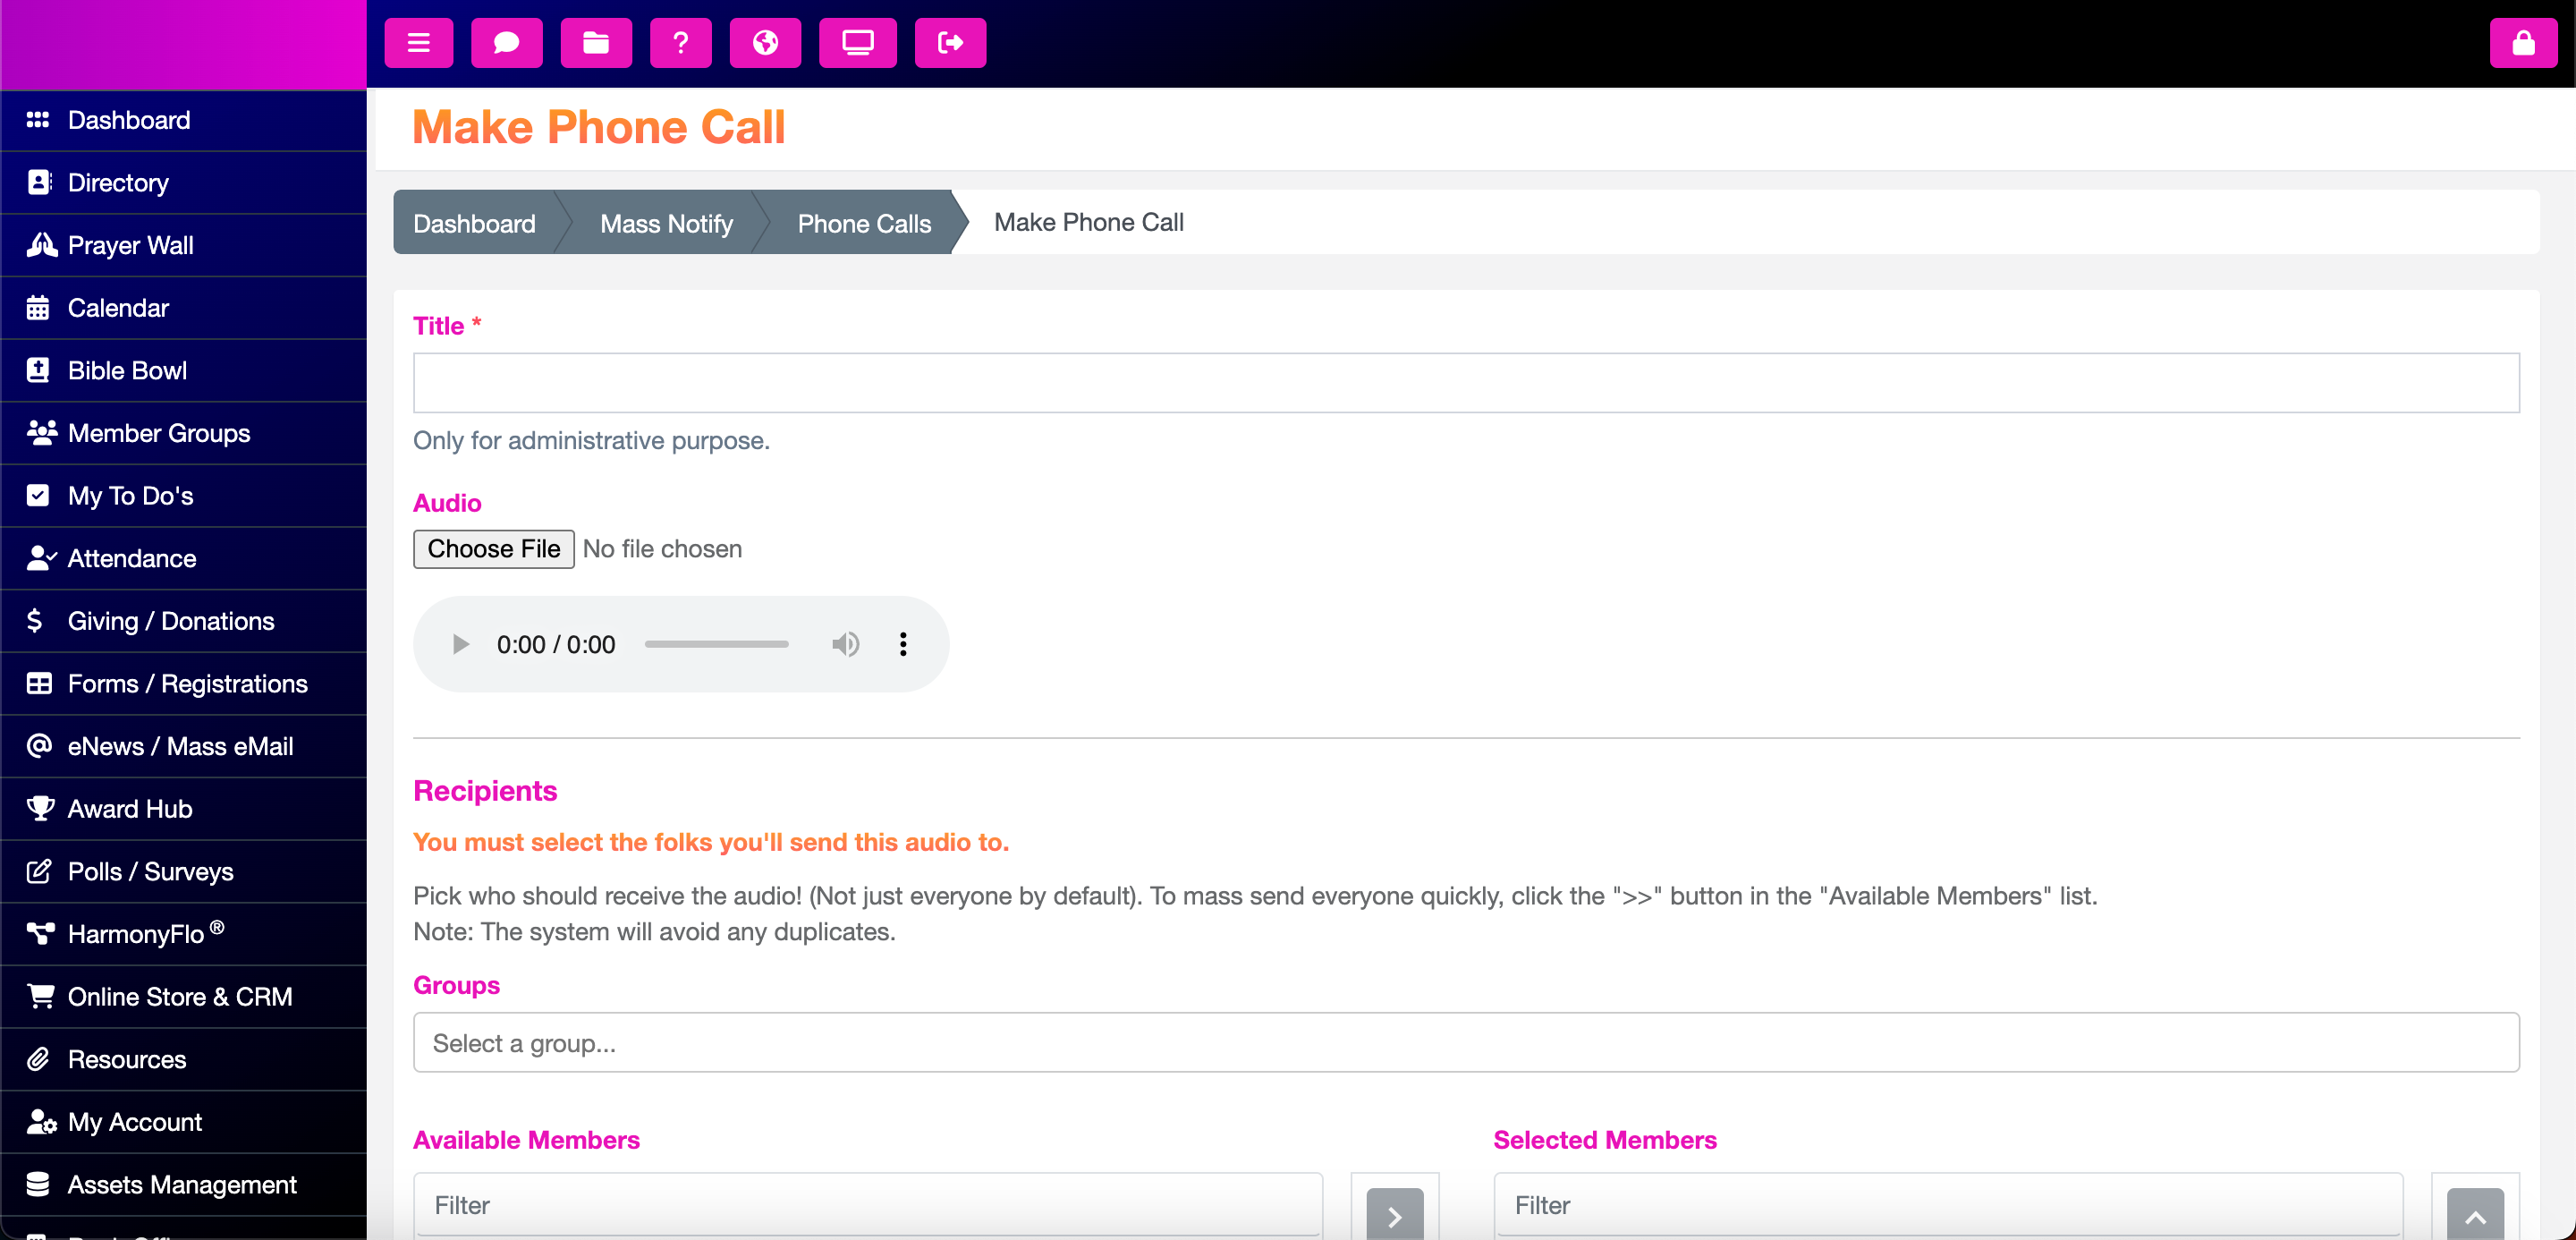Click the monitor screen icon
Viewport: 2576px width, 1240px height.
pyautogui.click(x=857, y=43)
